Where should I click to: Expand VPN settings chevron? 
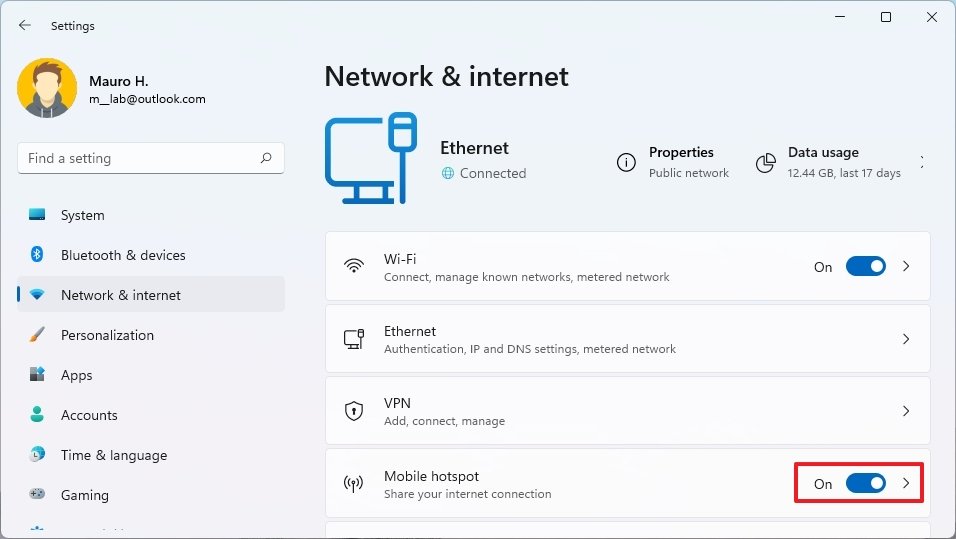[x=906, y=411]
